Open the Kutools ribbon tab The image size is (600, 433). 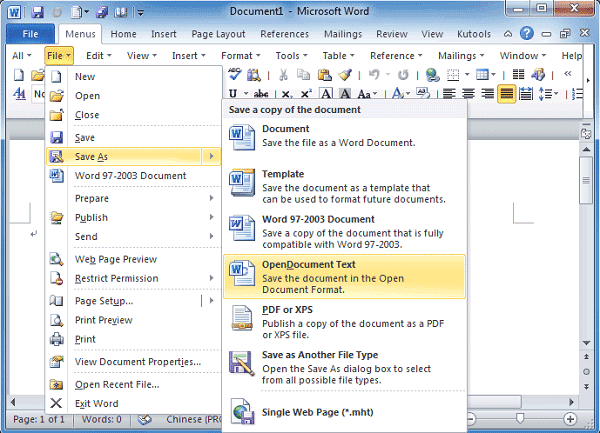[x=474, y=34]
